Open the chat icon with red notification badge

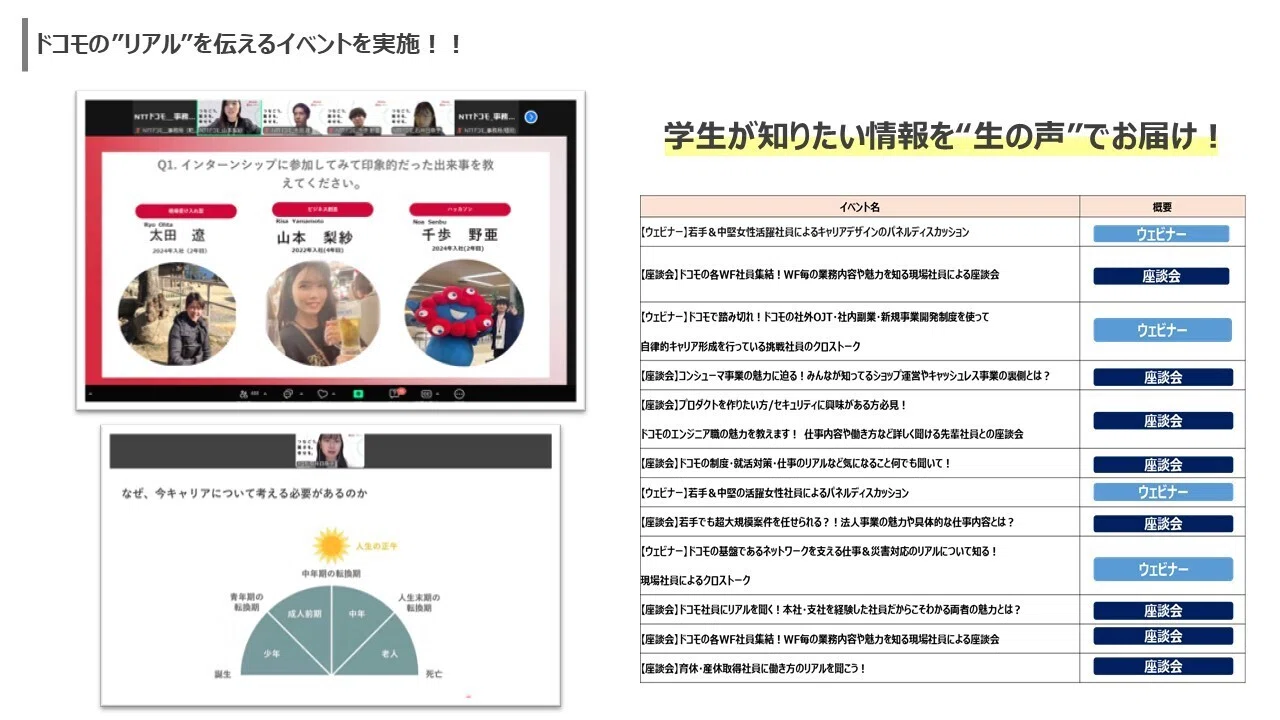pyautogui.click(x=397, y=393)
